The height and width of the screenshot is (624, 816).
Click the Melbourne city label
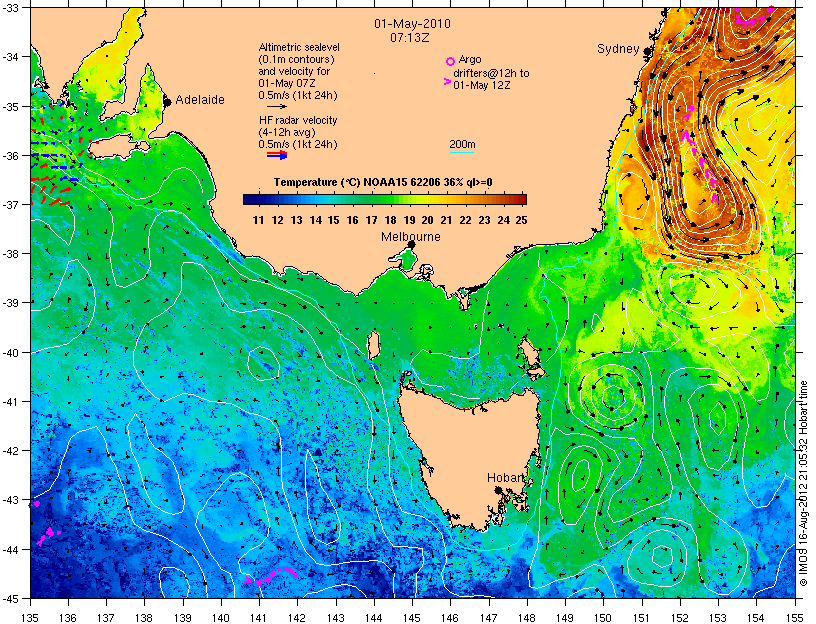coord(411,237)
